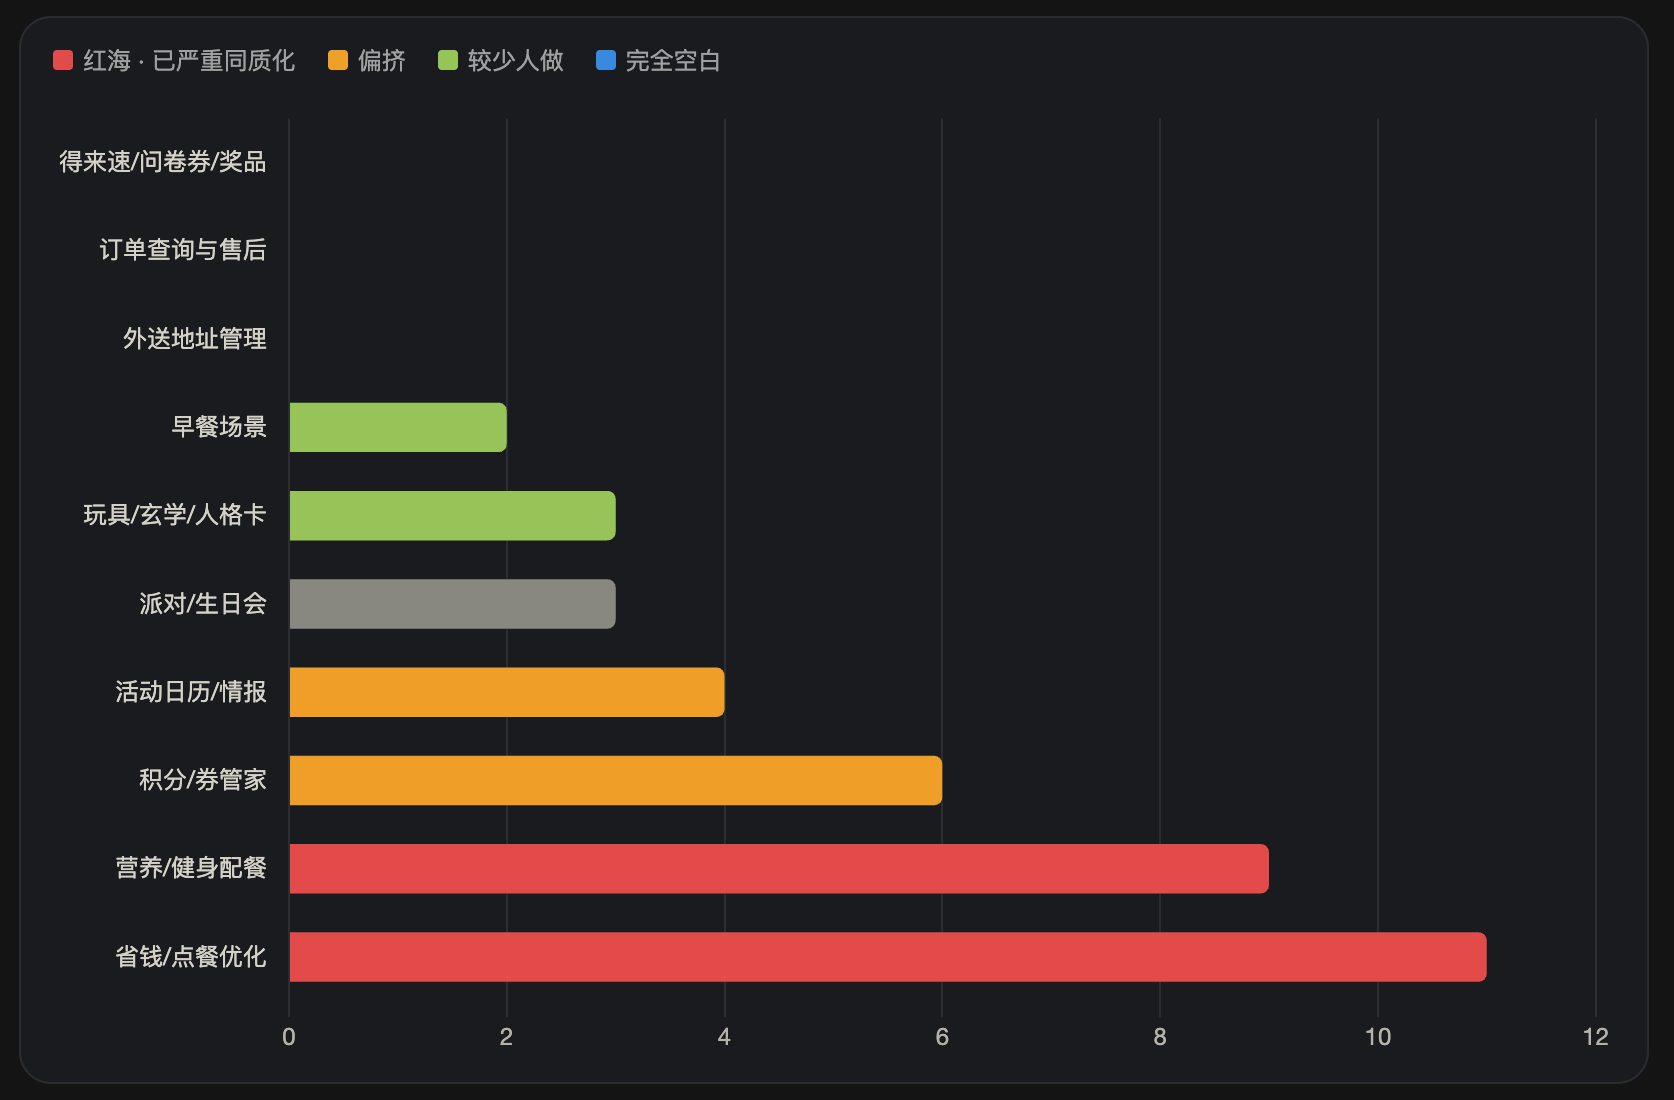
Task: Click the orange bar for 积分/券管家
Action: pos(616,780)
